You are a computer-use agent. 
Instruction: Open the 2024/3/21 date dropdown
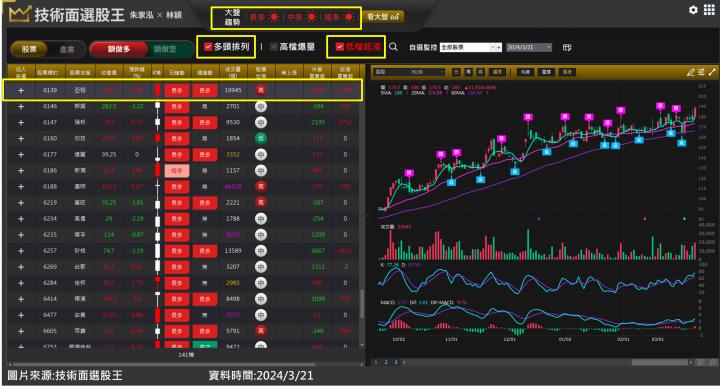click(529, 47)
